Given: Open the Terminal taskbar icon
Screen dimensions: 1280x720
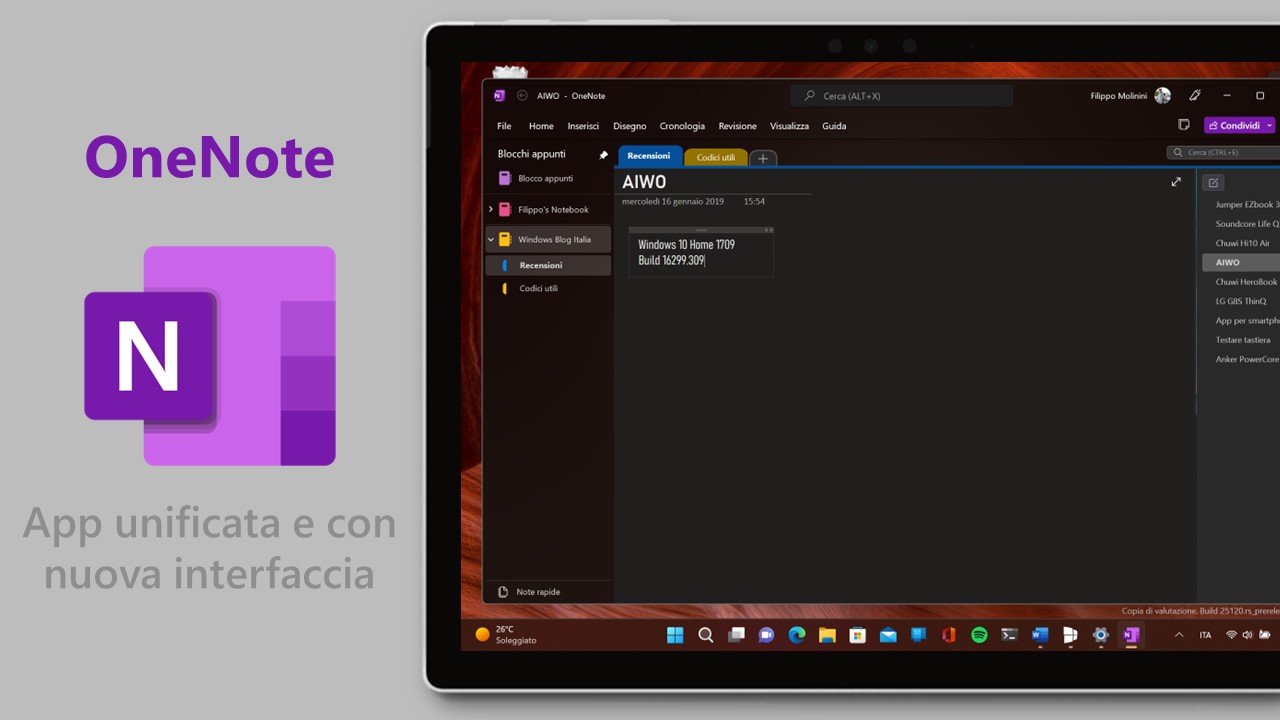Looking at the screenshot, I should [1010, 635].
